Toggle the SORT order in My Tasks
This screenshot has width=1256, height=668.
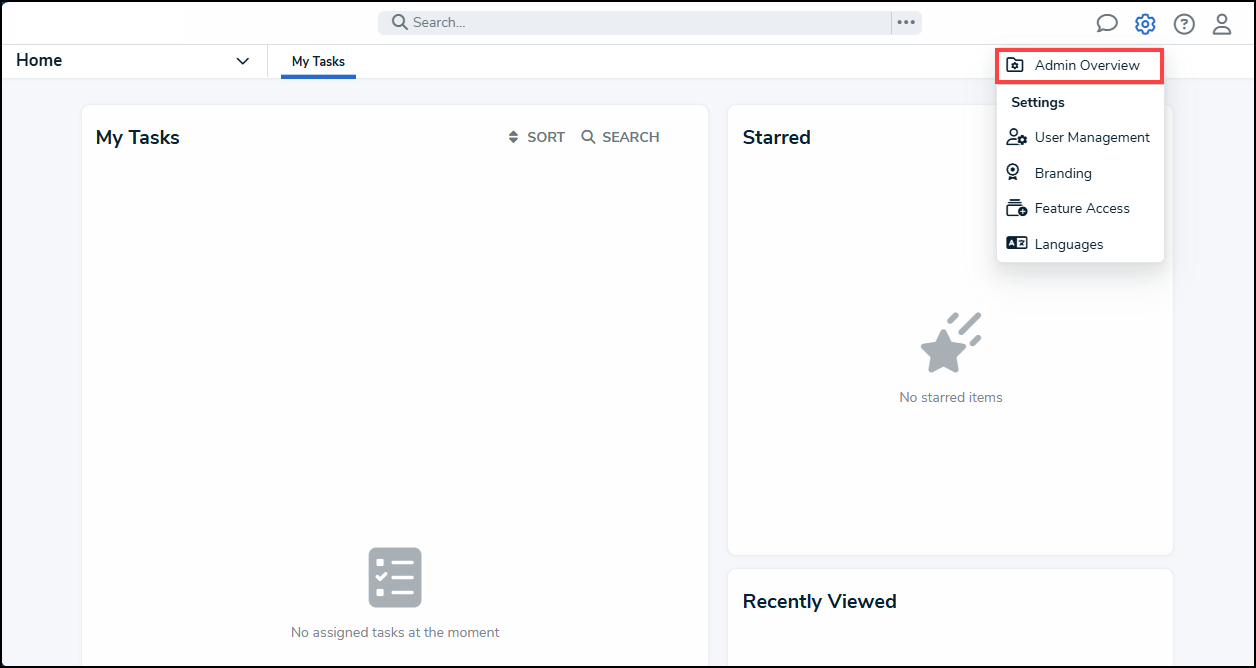pos(535,136)
